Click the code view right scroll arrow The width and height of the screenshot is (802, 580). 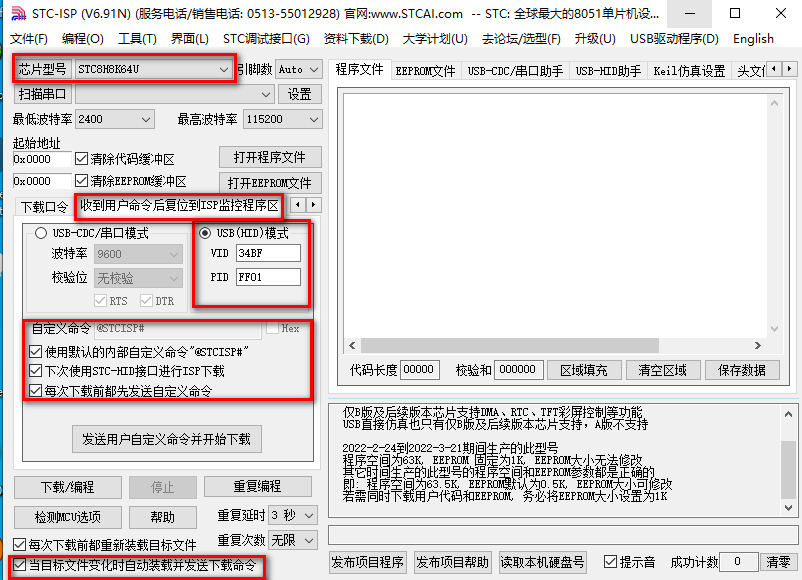coord(758,346)
